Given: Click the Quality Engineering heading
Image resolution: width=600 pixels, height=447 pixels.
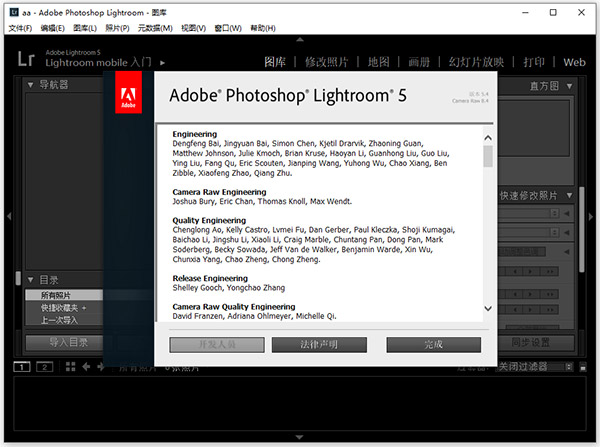Looking at the screenshot, I should coord(209,220).
